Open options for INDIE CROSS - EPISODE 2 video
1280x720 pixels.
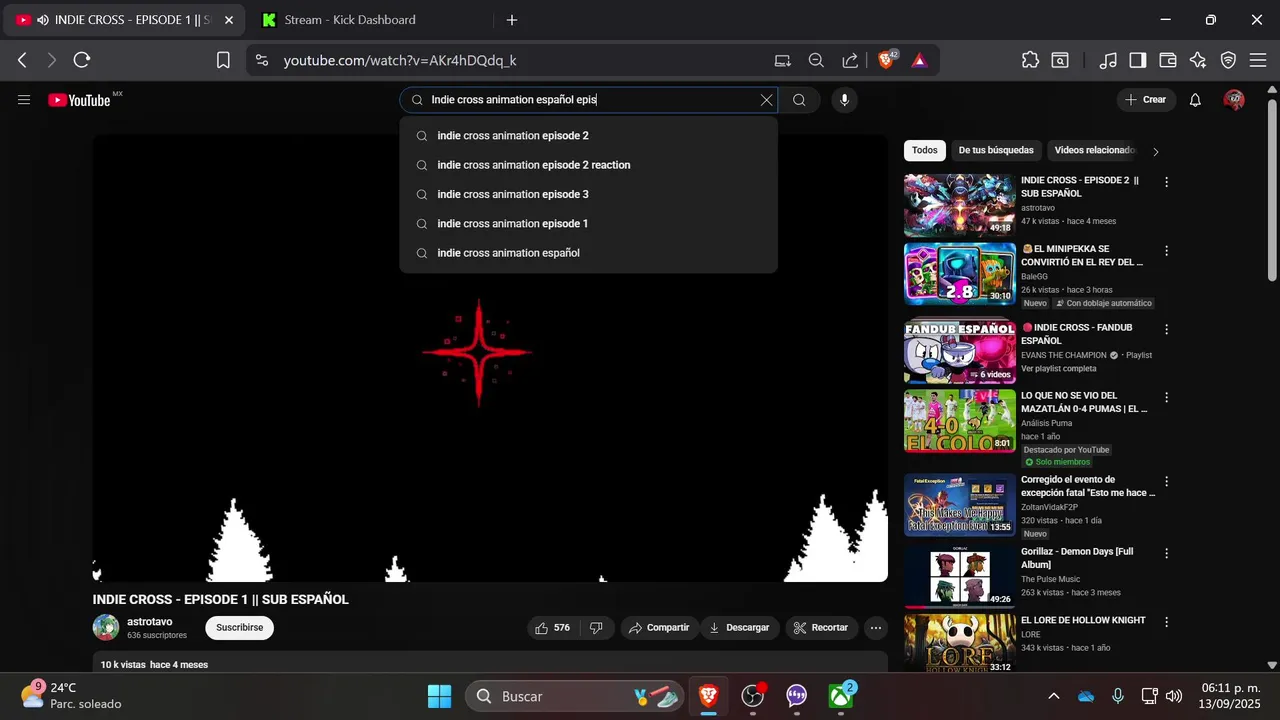pos(1166,182)
